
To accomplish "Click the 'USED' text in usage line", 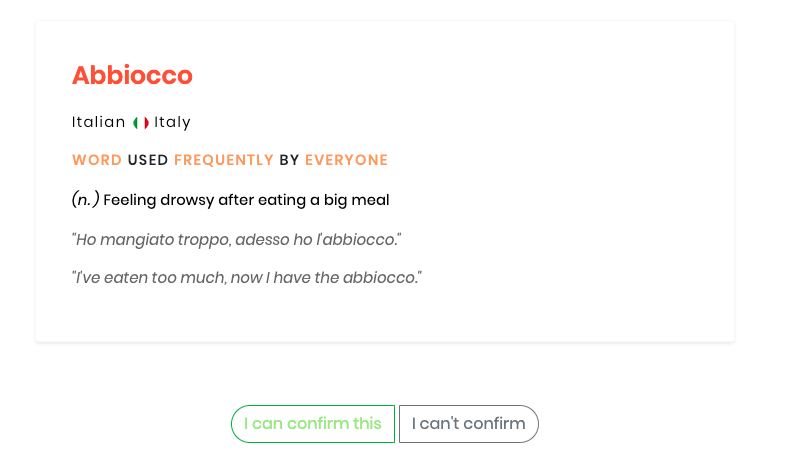I will 148,160.
